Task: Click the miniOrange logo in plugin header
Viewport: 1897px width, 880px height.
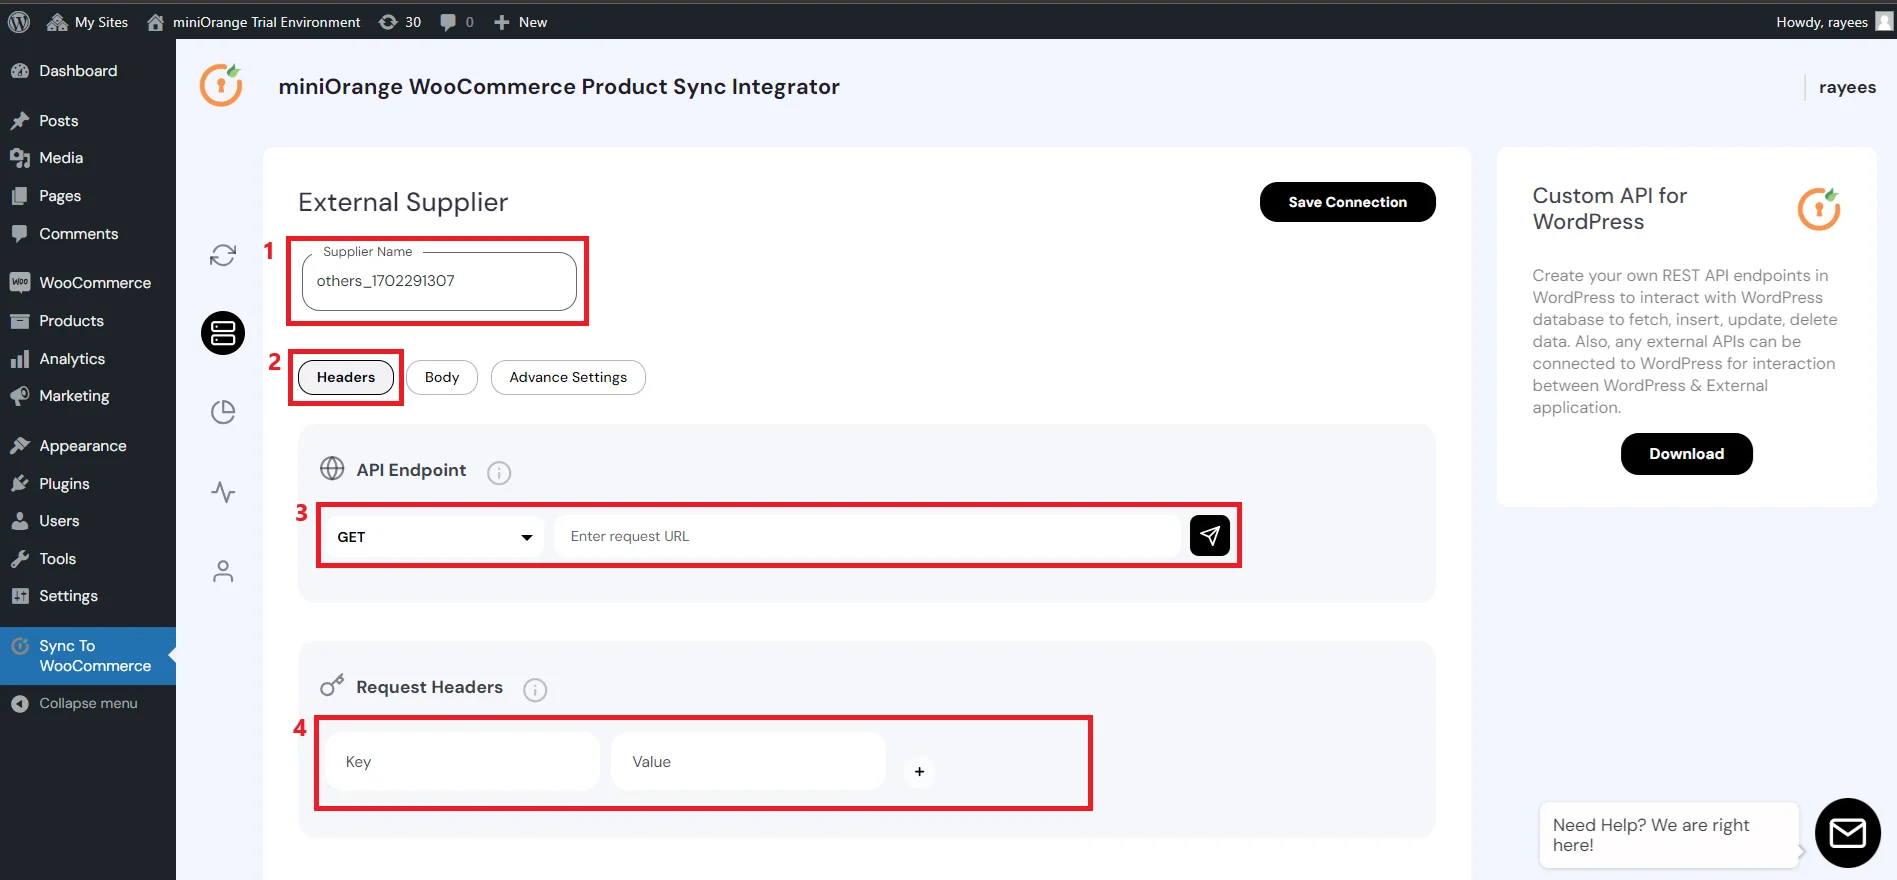Action: click(x=222, y=85)
